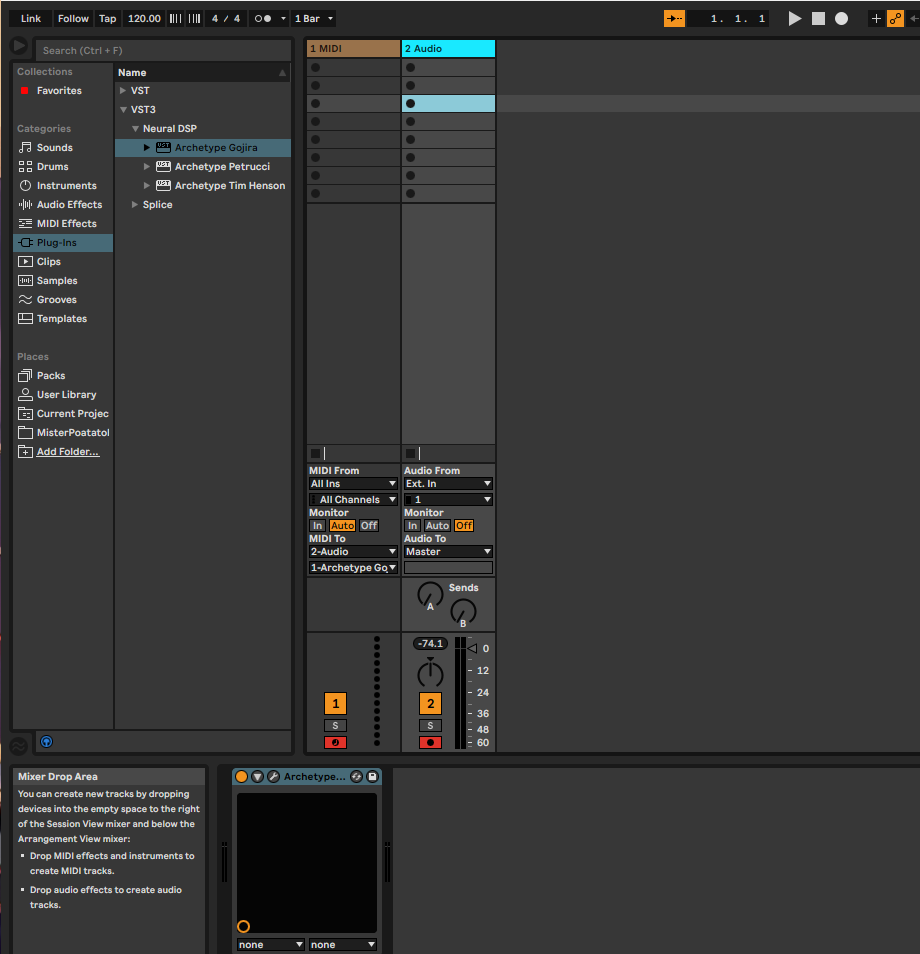Open the MisterPoatatol folder
The width and height of the screenshot is (920, 954).
click(73, 433)
